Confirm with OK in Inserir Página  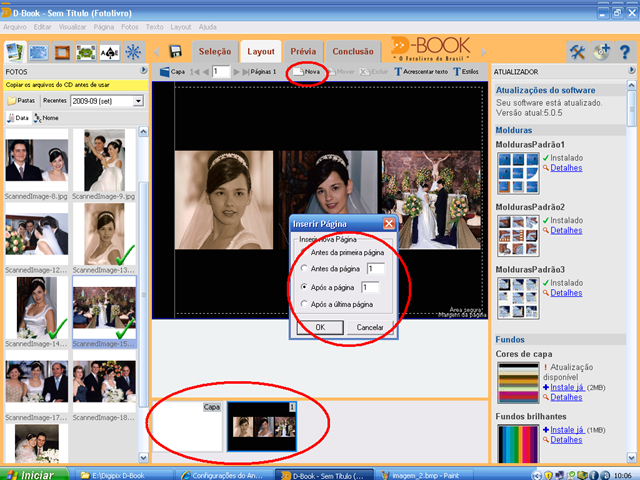[x=320, y=327]
